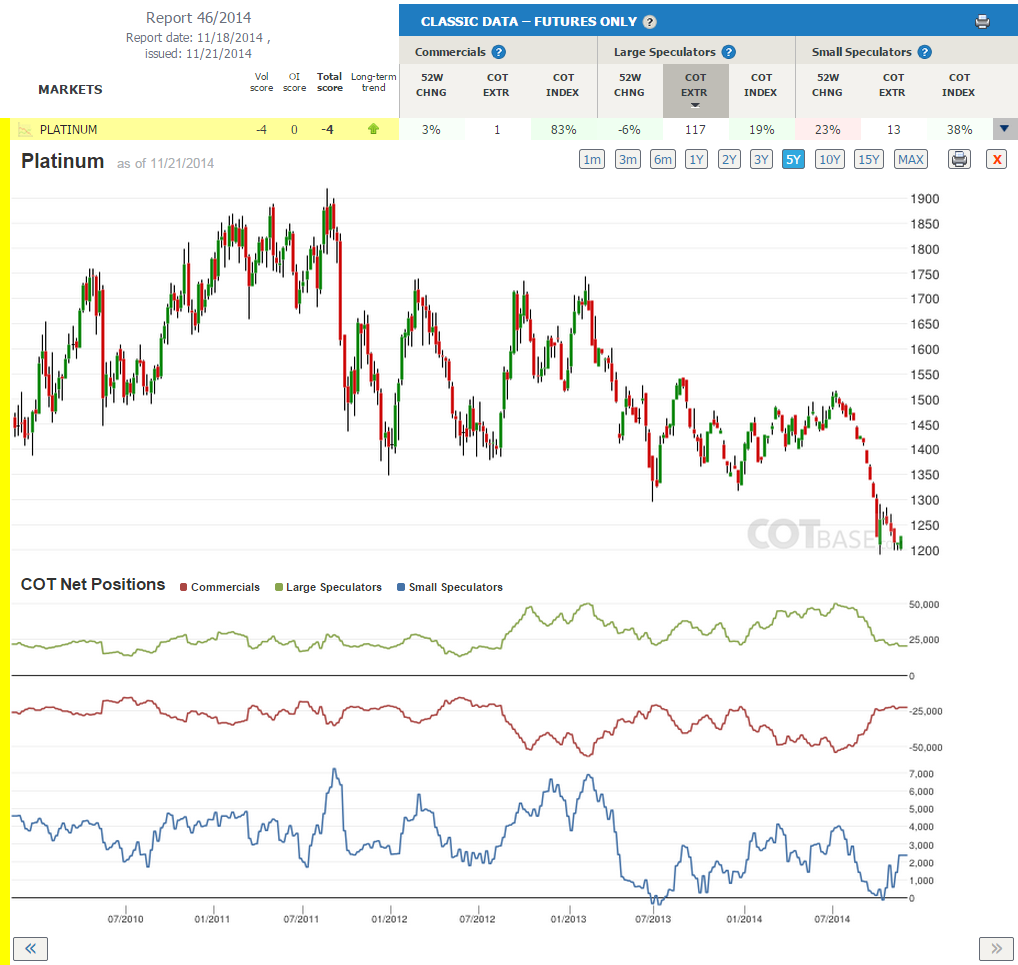
Task: Open help for Classic Data Futures Only
Action: [x=650, y=22]
